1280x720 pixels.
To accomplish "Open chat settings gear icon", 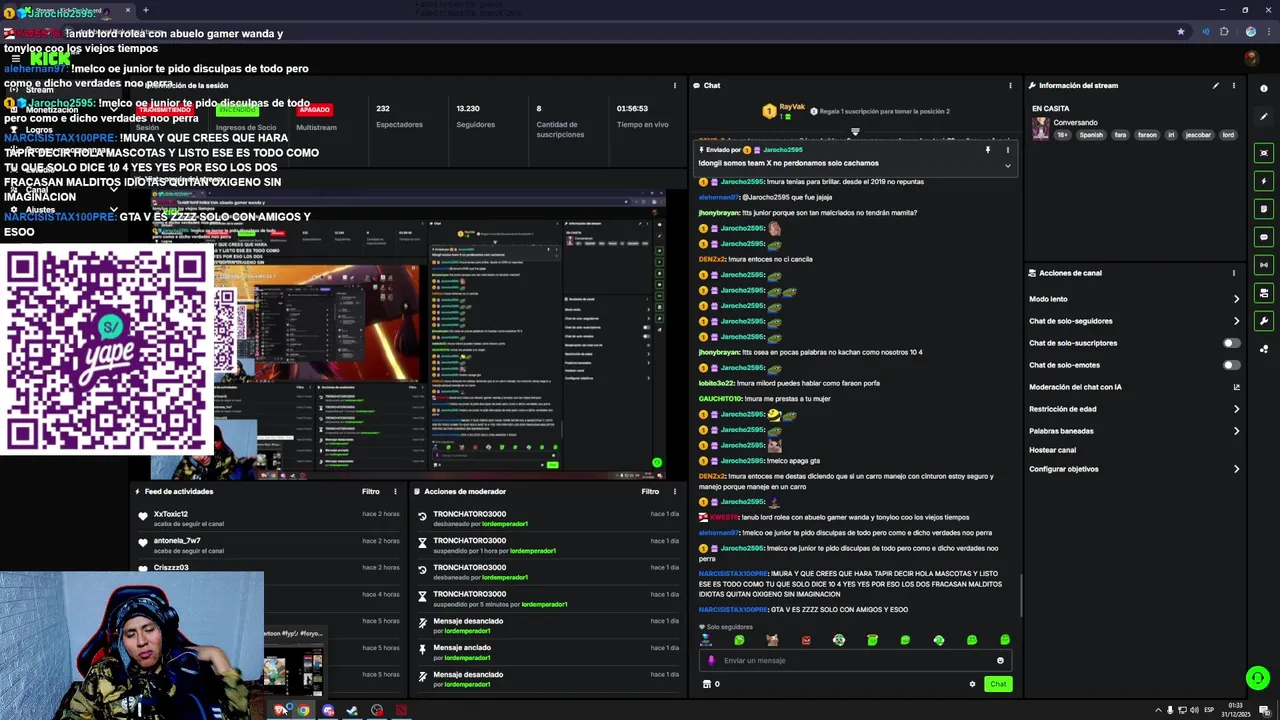I will point(972,684).
